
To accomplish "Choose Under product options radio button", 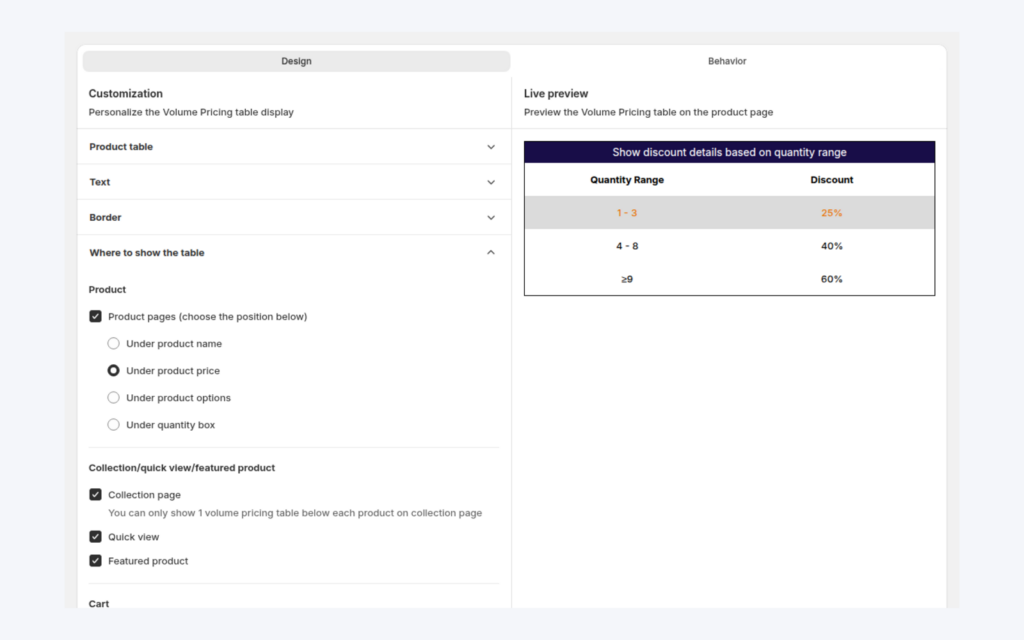I will [x=114, y=398].
